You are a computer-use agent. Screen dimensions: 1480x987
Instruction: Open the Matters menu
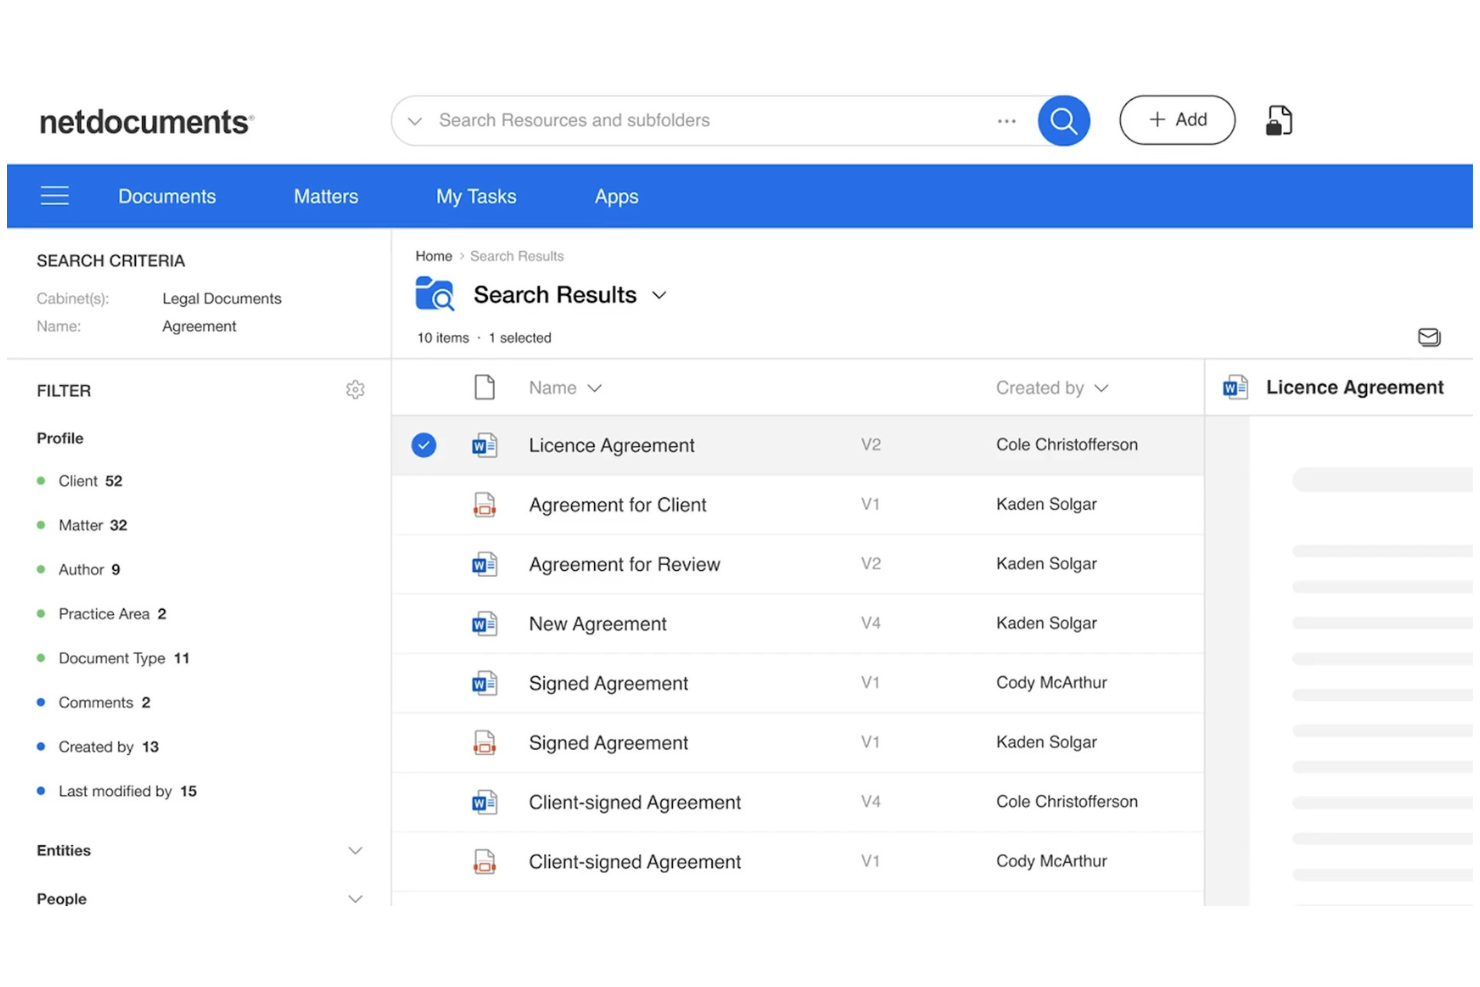point(325,196)
